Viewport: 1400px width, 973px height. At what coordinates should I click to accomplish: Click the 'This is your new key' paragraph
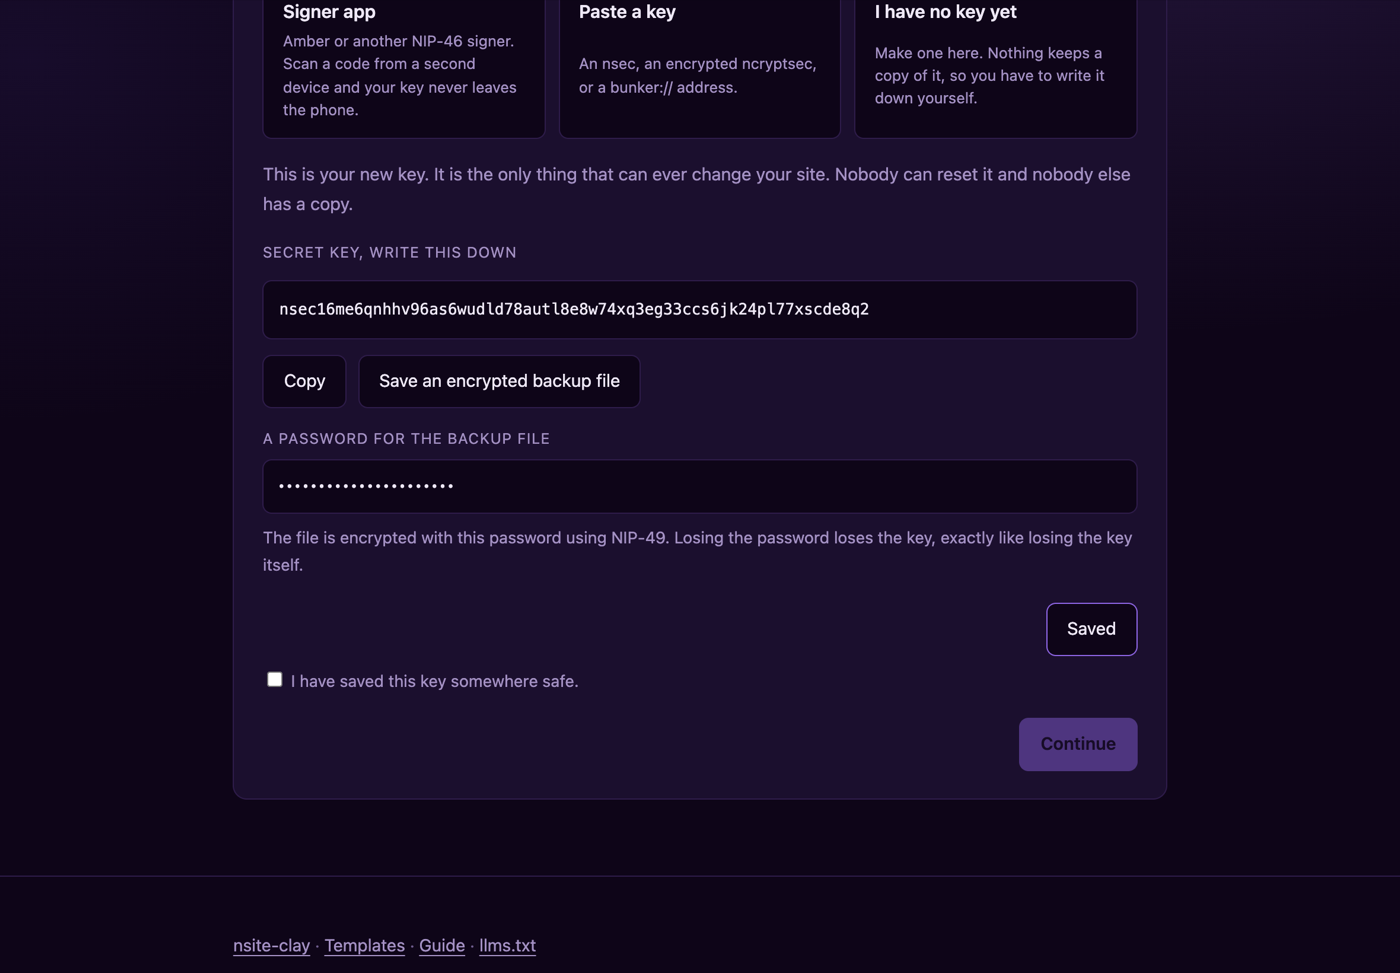697,189
